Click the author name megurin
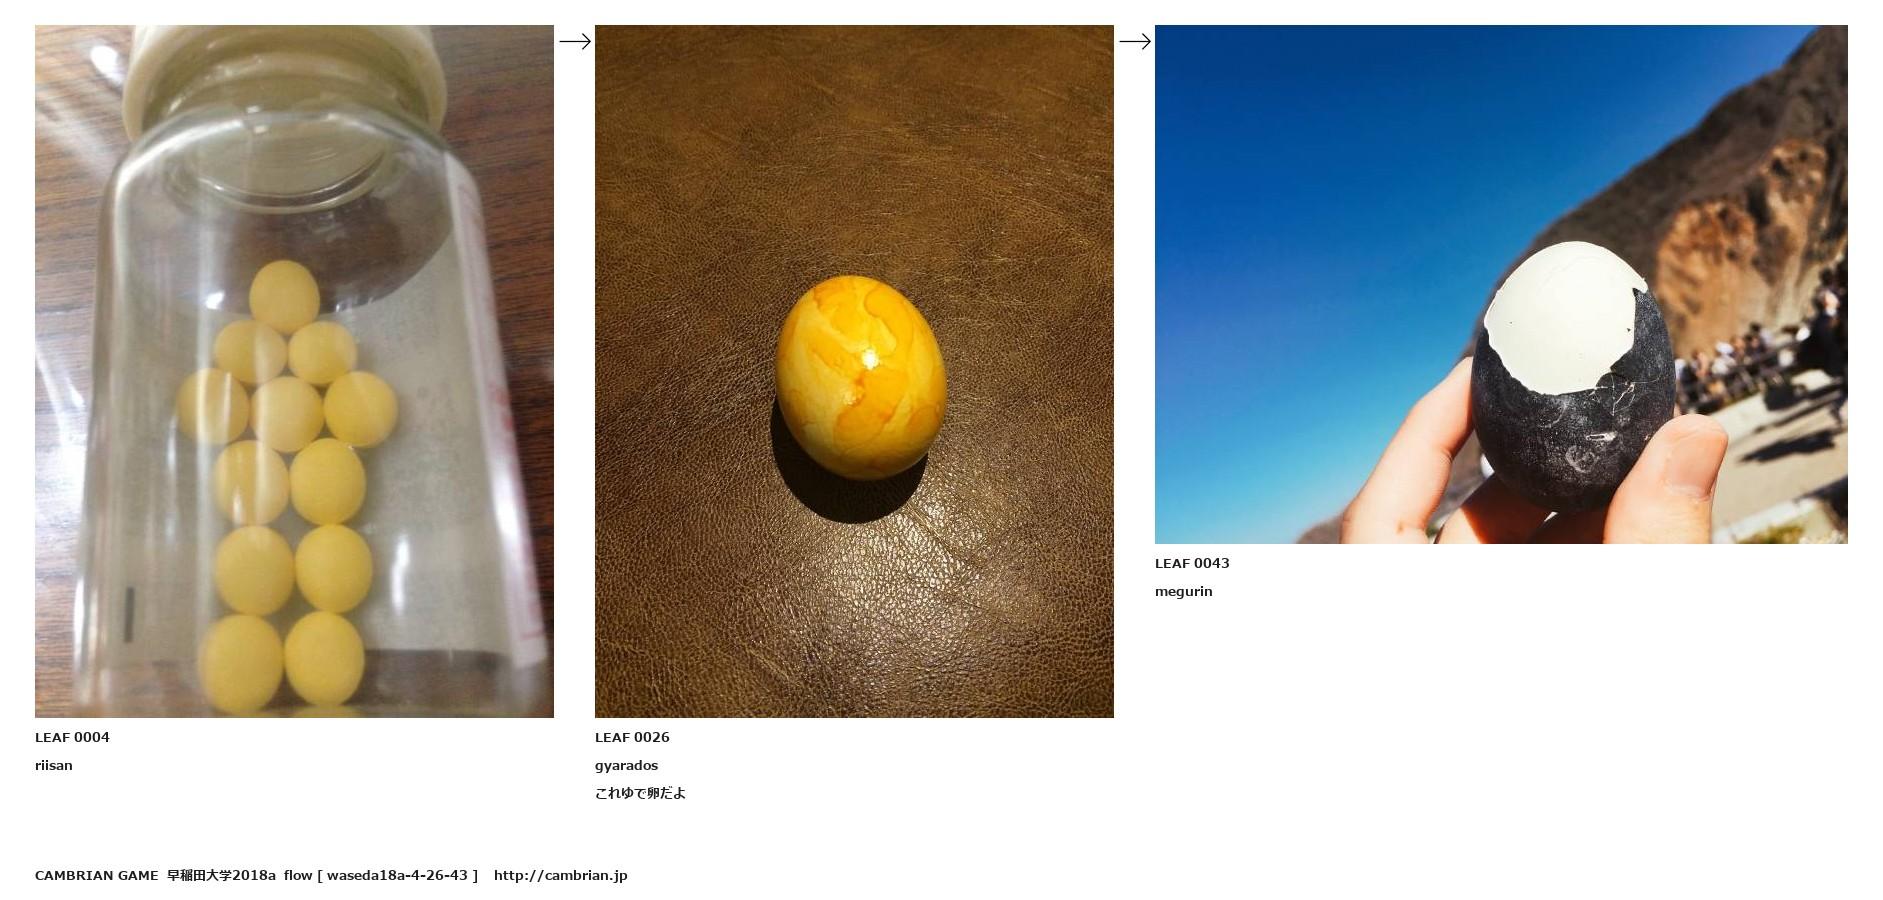This screenshot has height=900, width=1883. [x=1184, y=591]
